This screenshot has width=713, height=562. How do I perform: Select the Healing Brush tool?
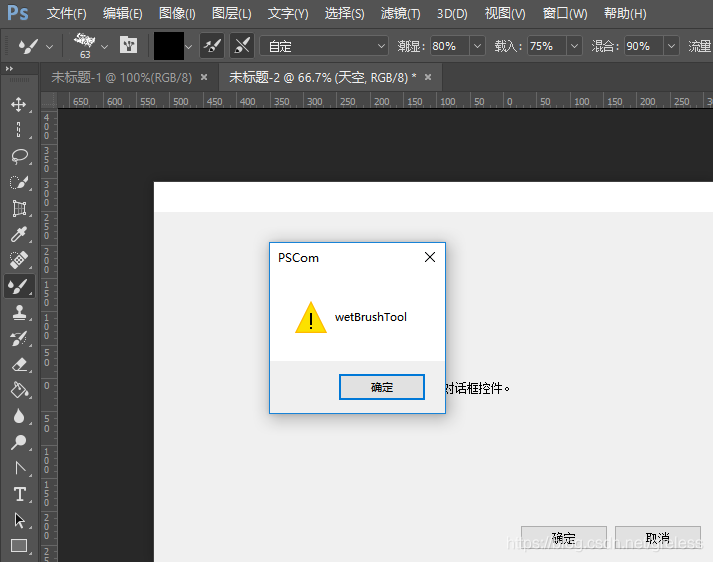click(19, 260)
